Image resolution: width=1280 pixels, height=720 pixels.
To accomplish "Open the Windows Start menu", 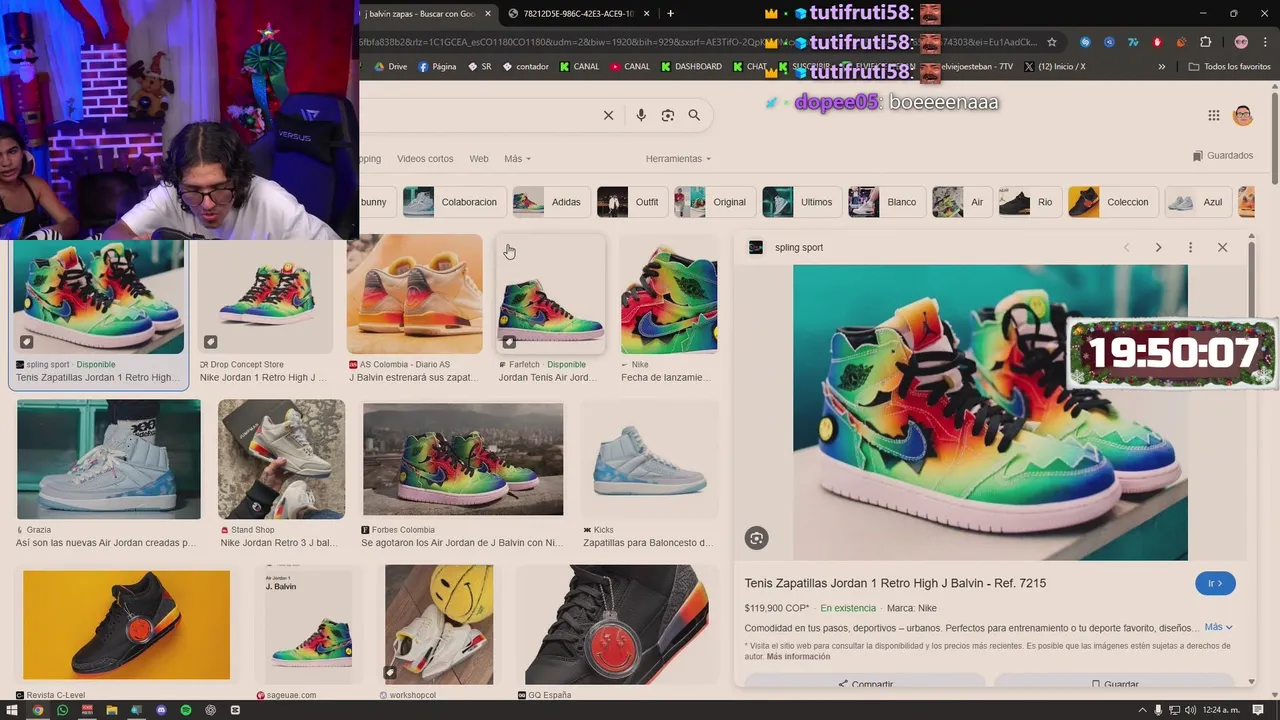I will tap(13, 710).
